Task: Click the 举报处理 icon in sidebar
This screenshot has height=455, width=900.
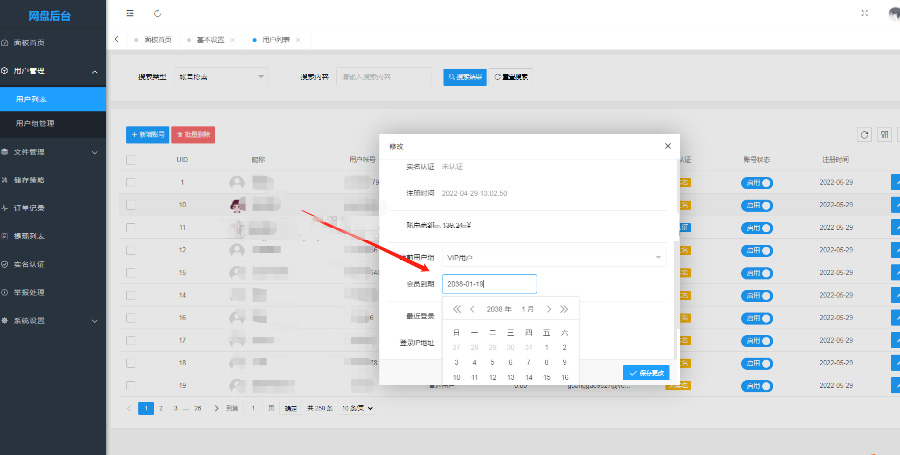Action: click(x=5, y=293)
